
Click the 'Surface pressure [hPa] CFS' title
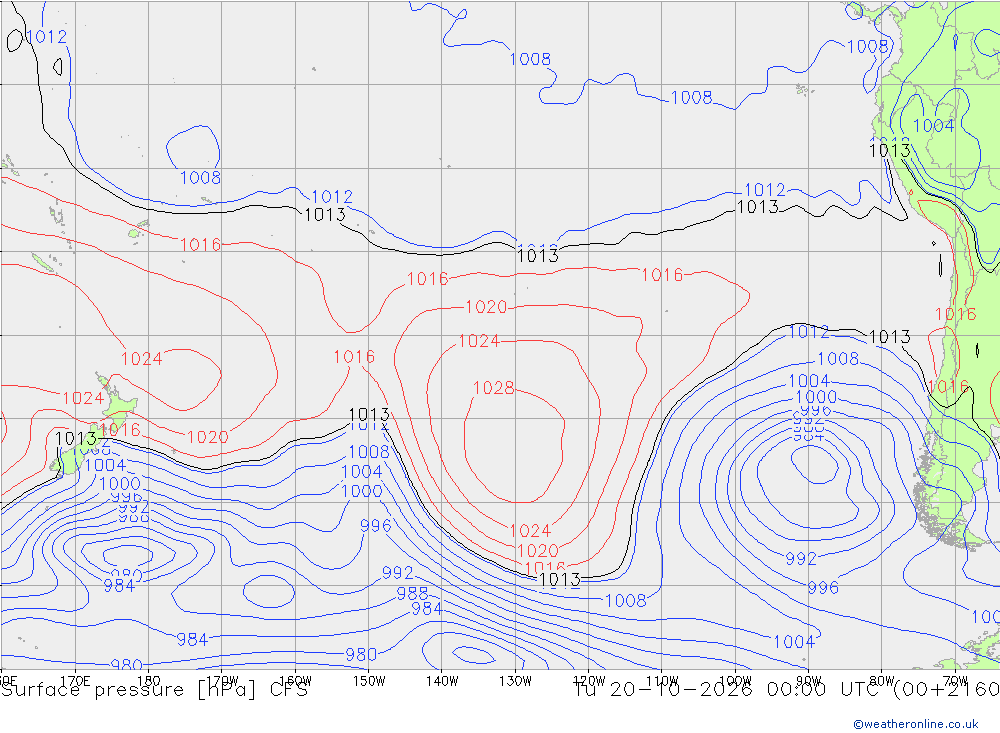(x=155, y=690)
